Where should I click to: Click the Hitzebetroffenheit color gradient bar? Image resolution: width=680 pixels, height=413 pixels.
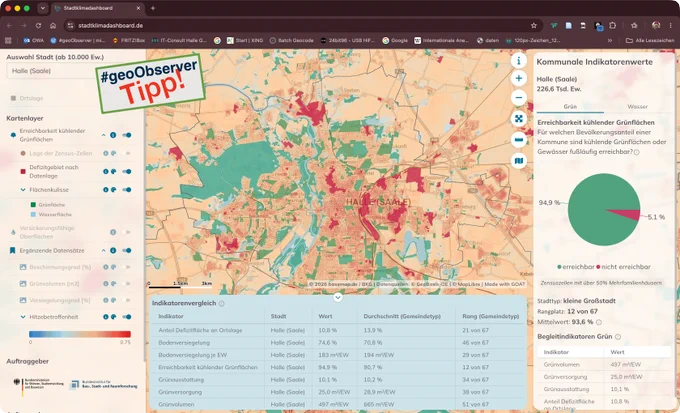point(80,334)
